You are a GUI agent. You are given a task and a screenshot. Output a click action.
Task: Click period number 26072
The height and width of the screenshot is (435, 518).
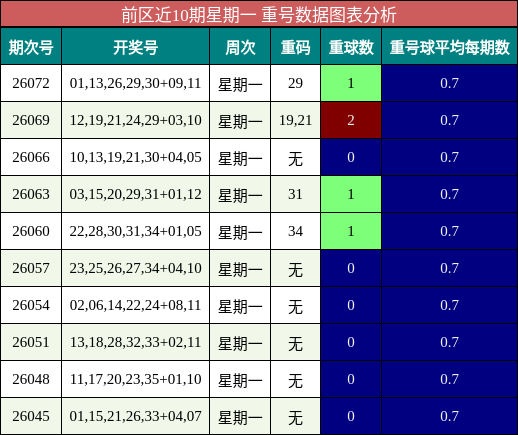point(31,83)
